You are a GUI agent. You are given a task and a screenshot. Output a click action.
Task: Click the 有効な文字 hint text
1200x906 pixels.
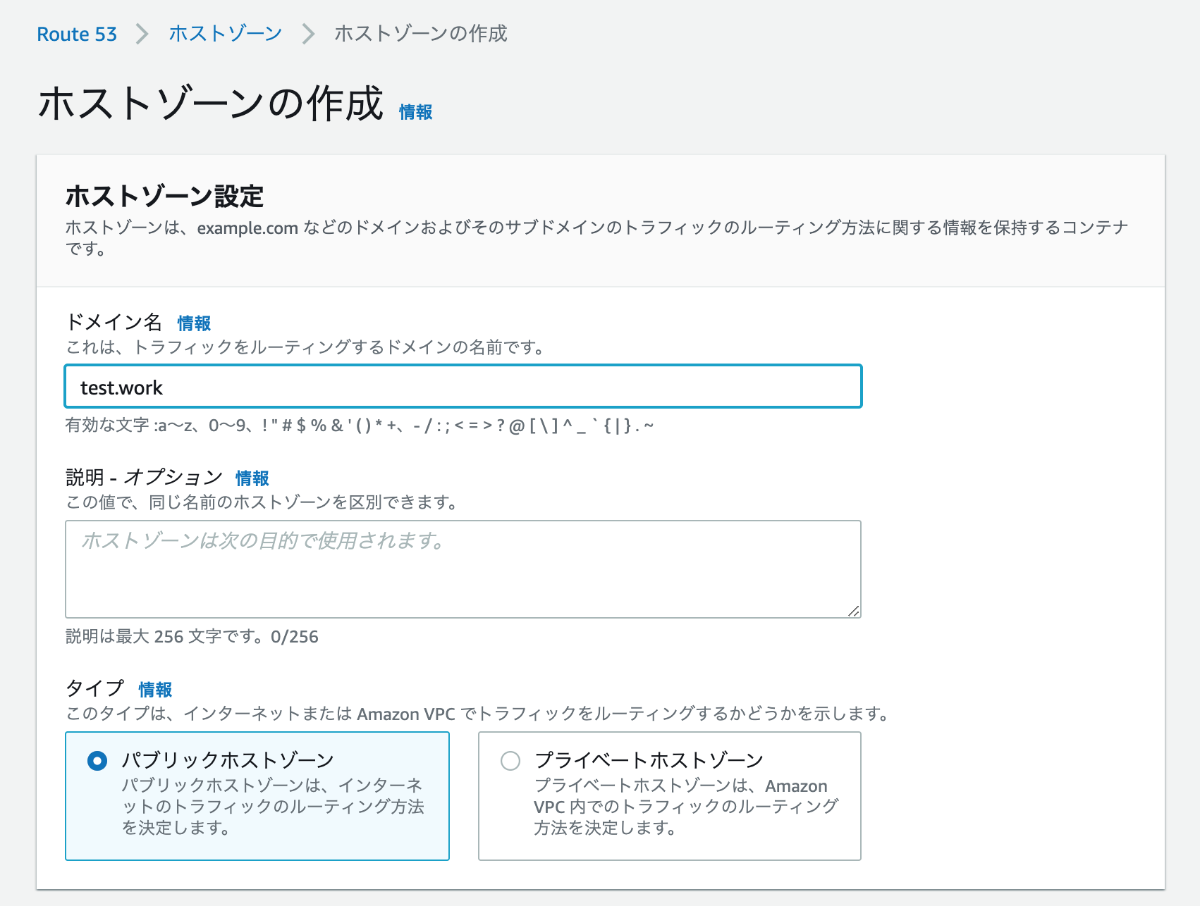(359, 427)
